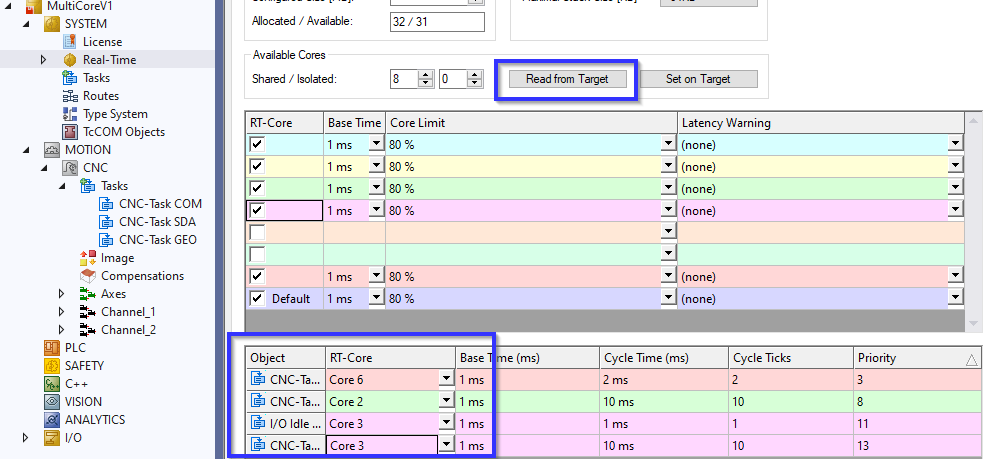Open Core Limit dropdown in Default row
The width and height of the screenshot is (984, 459).
pyautogui.click(x=668, y=298)
